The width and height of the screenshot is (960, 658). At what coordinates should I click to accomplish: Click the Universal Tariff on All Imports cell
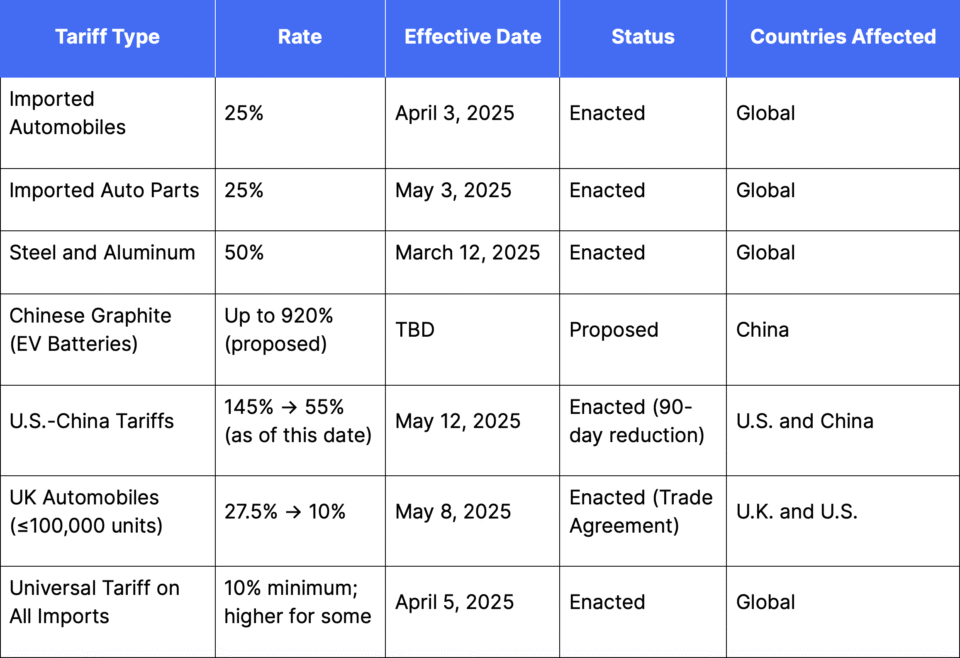tap(108, 612)
